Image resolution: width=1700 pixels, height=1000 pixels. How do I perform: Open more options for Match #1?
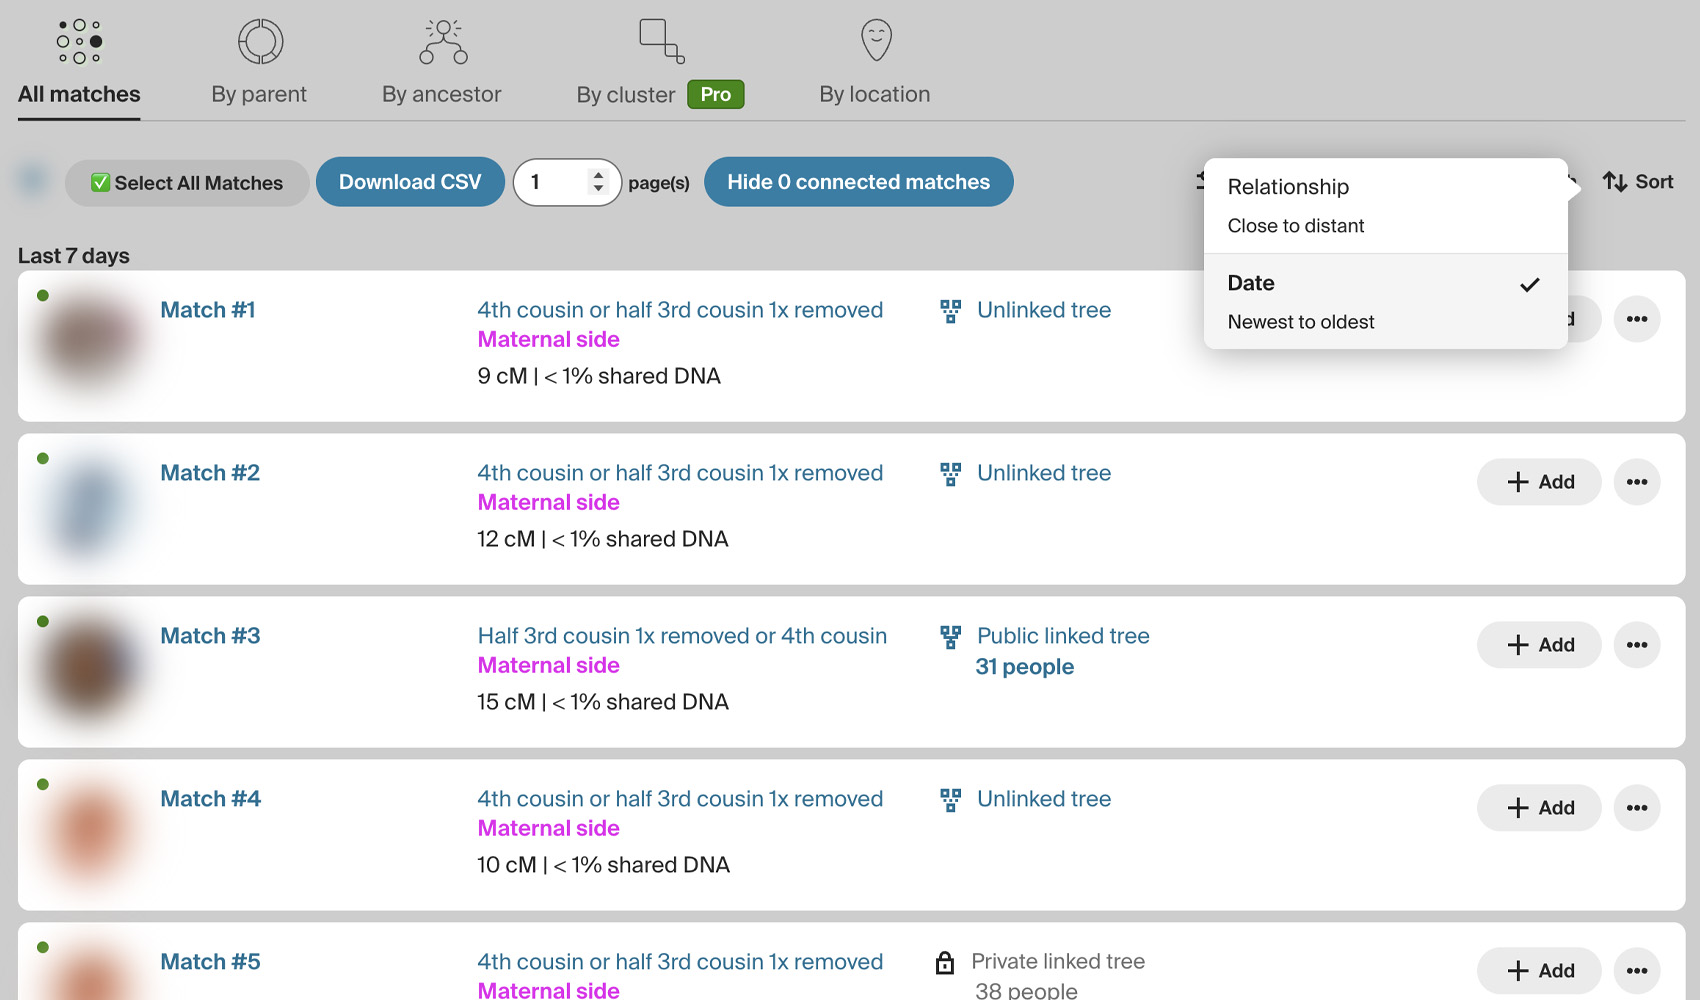(1636, 319)
